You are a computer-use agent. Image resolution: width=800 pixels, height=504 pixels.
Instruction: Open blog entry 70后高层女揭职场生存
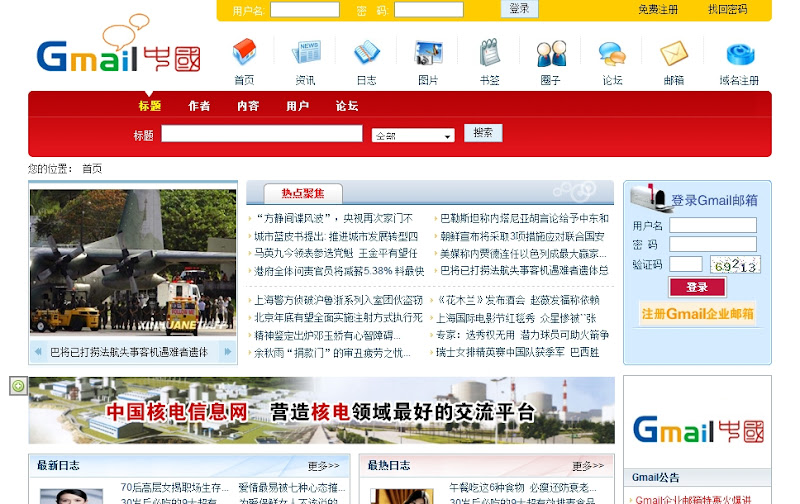tap(174, 487)
